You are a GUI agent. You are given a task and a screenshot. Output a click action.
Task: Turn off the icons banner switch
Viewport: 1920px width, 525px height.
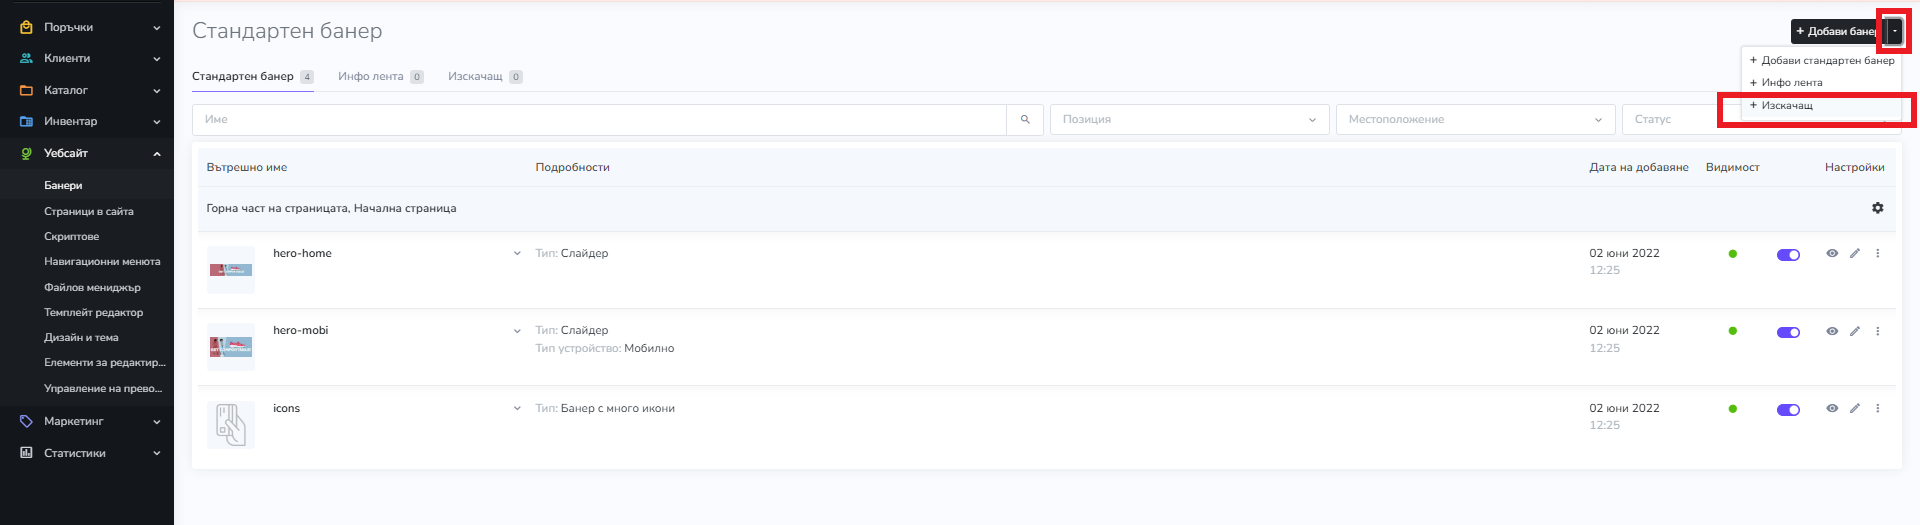tap(1788, 409)
